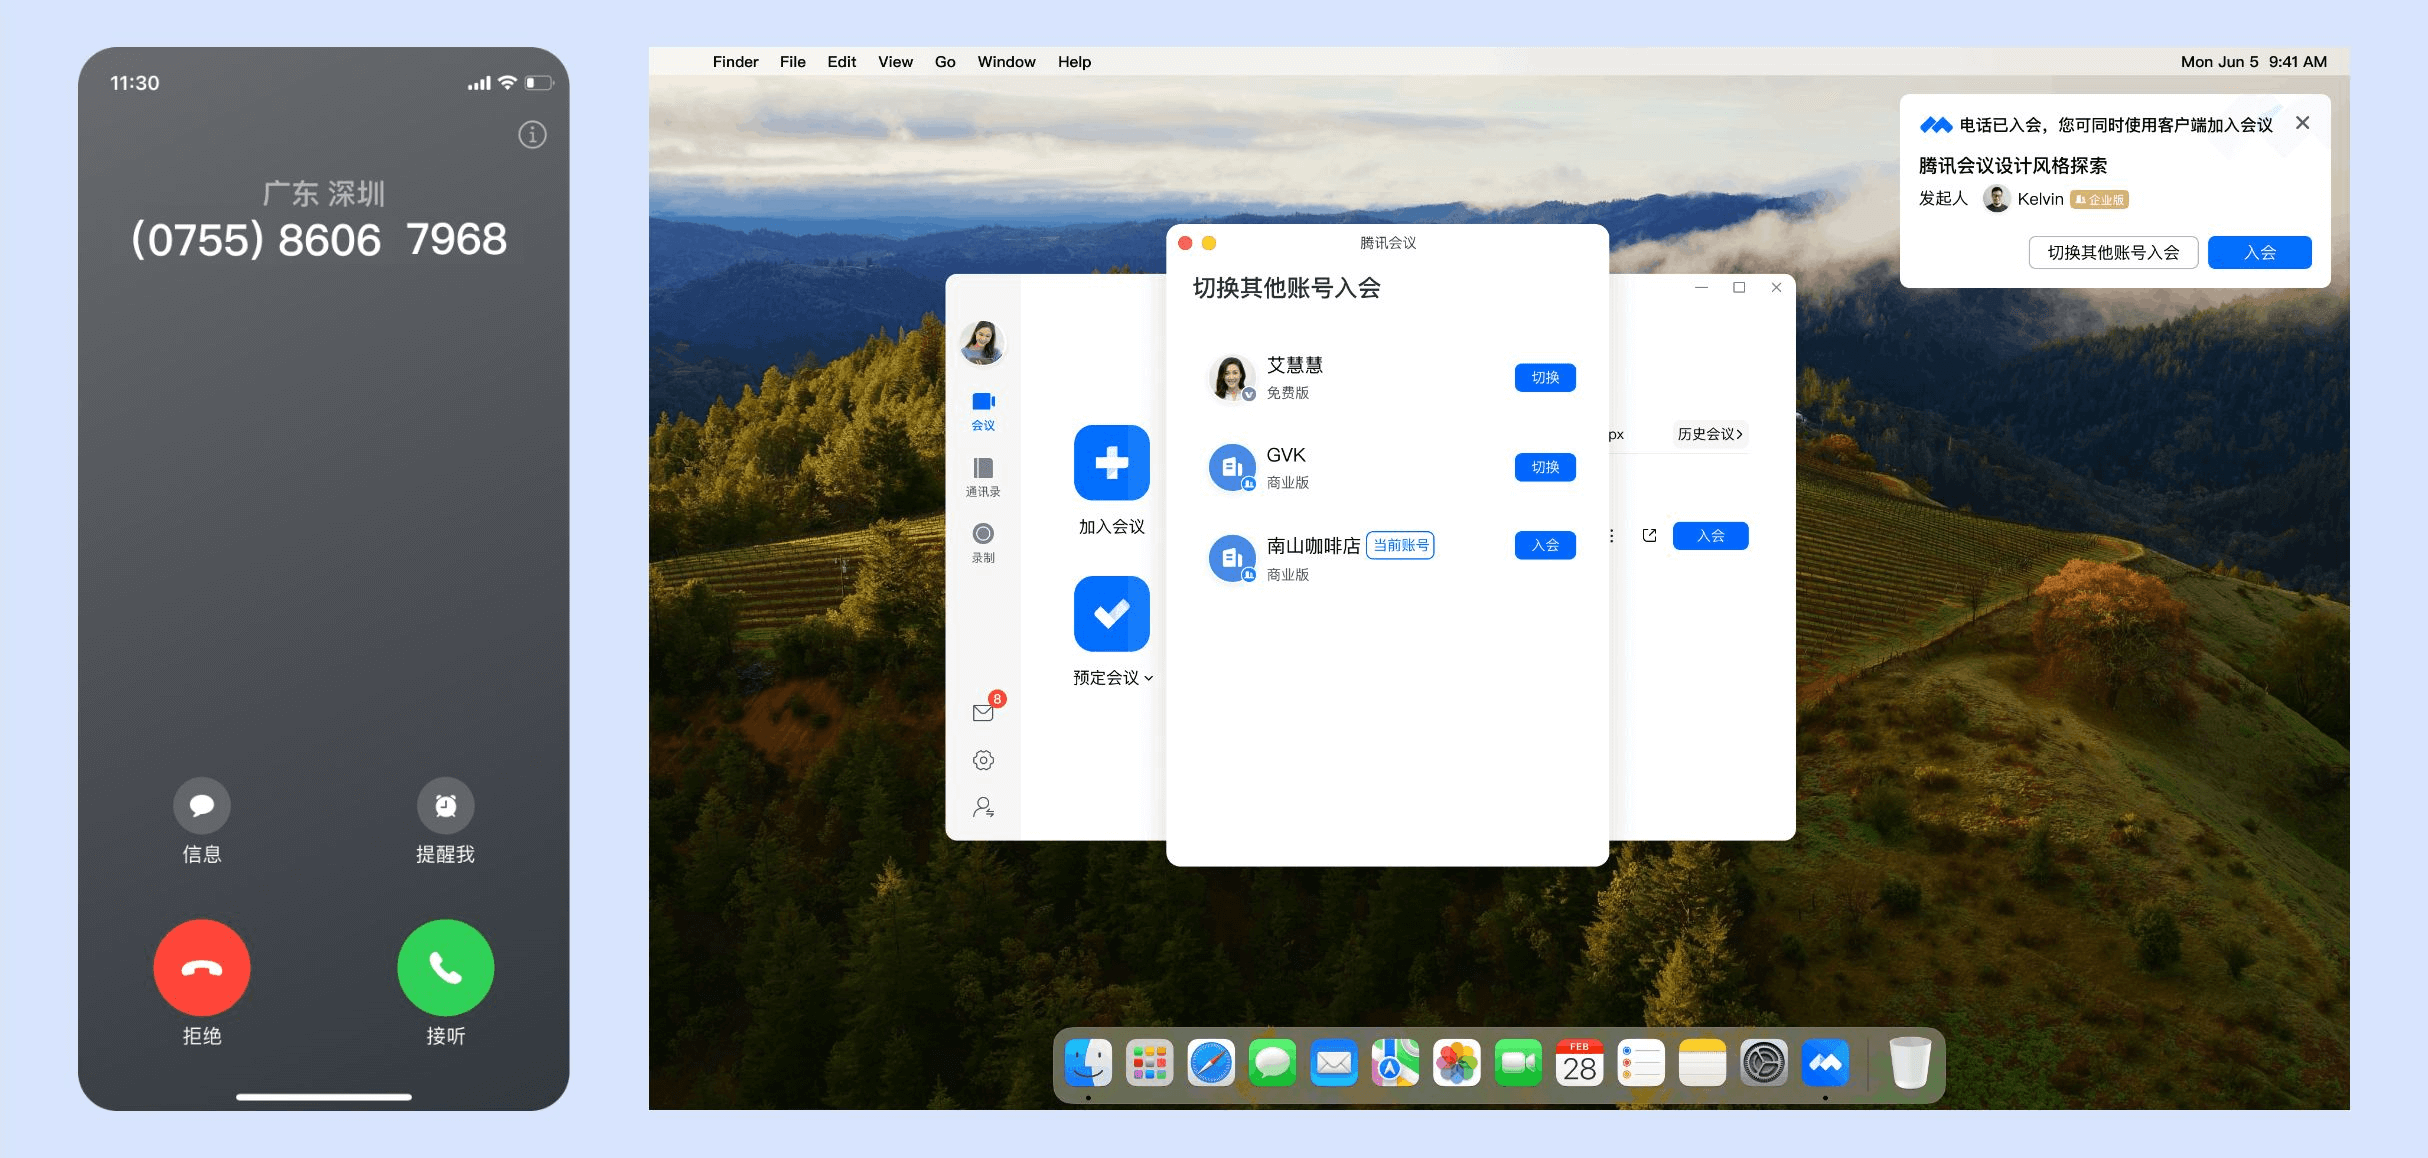Open the mail inbox icon with badge 8
The image size is (2428, 1158).
984,711
